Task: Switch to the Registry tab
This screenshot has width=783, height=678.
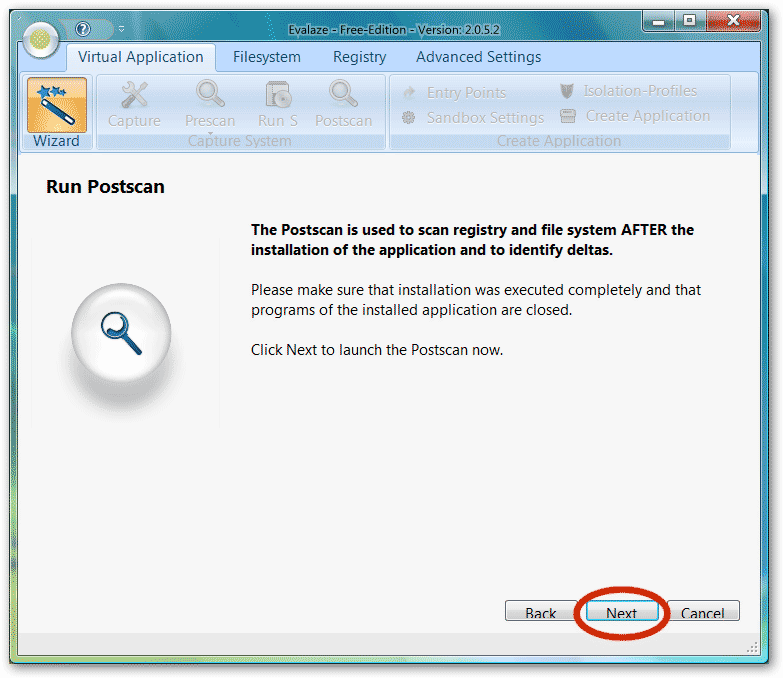Action: pos(360,57)
